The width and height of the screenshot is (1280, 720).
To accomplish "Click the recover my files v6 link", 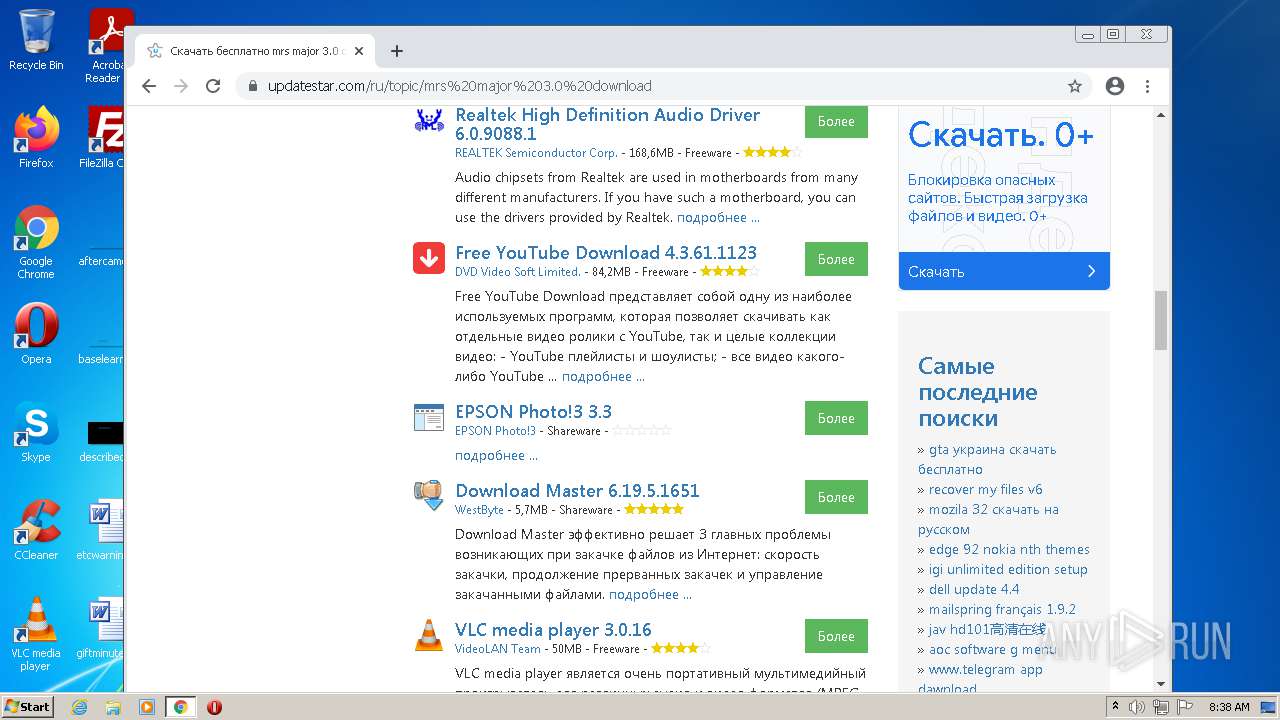I will point(985,490).
